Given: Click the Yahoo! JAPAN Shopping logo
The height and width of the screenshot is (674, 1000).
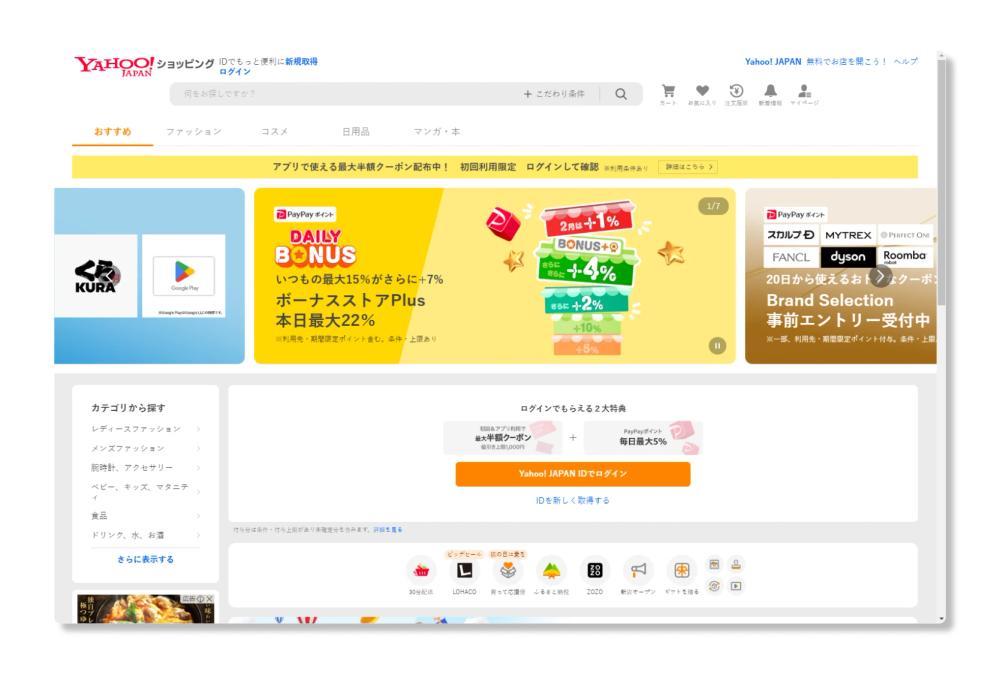Looking at the screenshot, I should (144, 65).
